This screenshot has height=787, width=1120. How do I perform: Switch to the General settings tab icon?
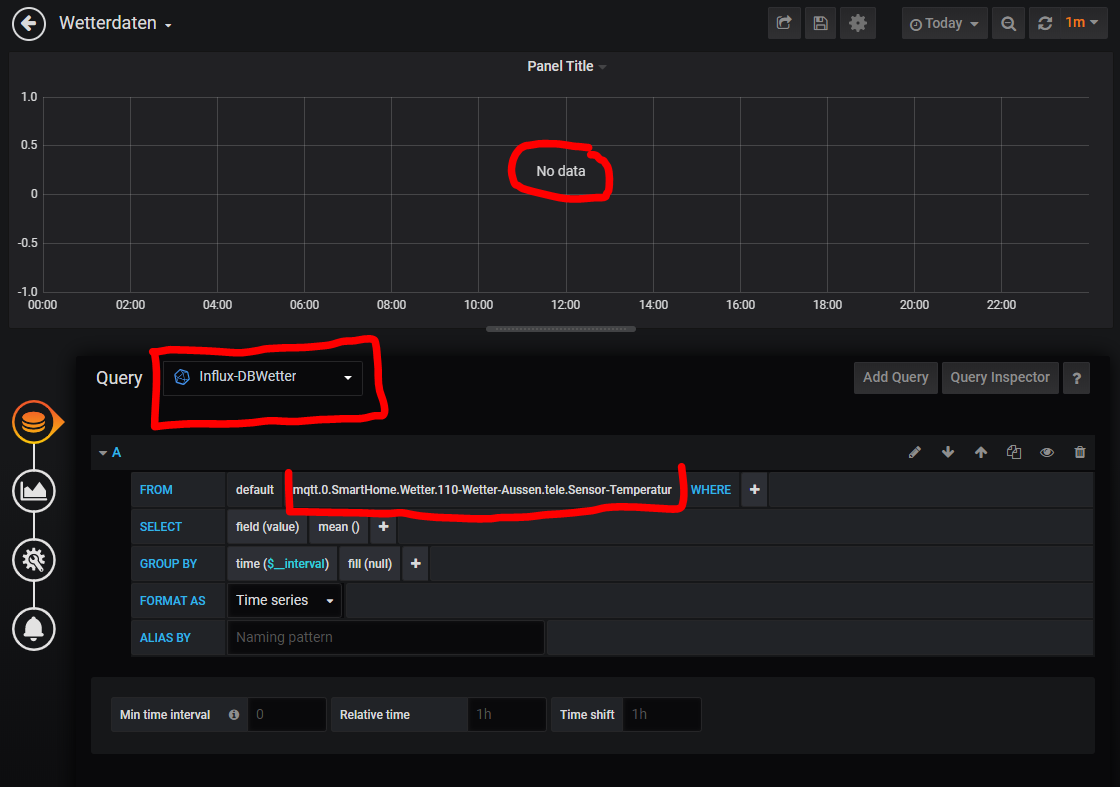coord(34,560)
